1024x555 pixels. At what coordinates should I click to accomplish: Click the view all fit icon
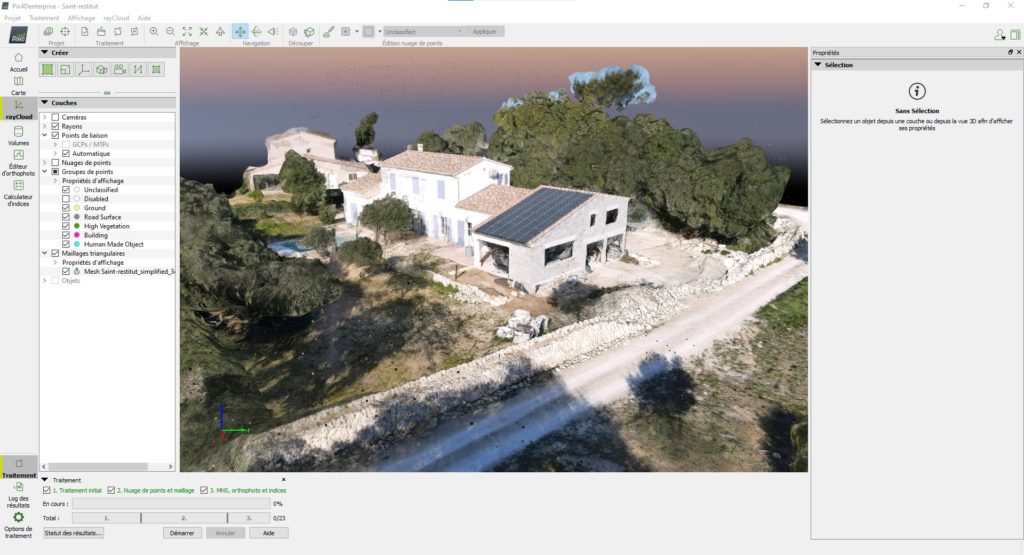point(187,31)
